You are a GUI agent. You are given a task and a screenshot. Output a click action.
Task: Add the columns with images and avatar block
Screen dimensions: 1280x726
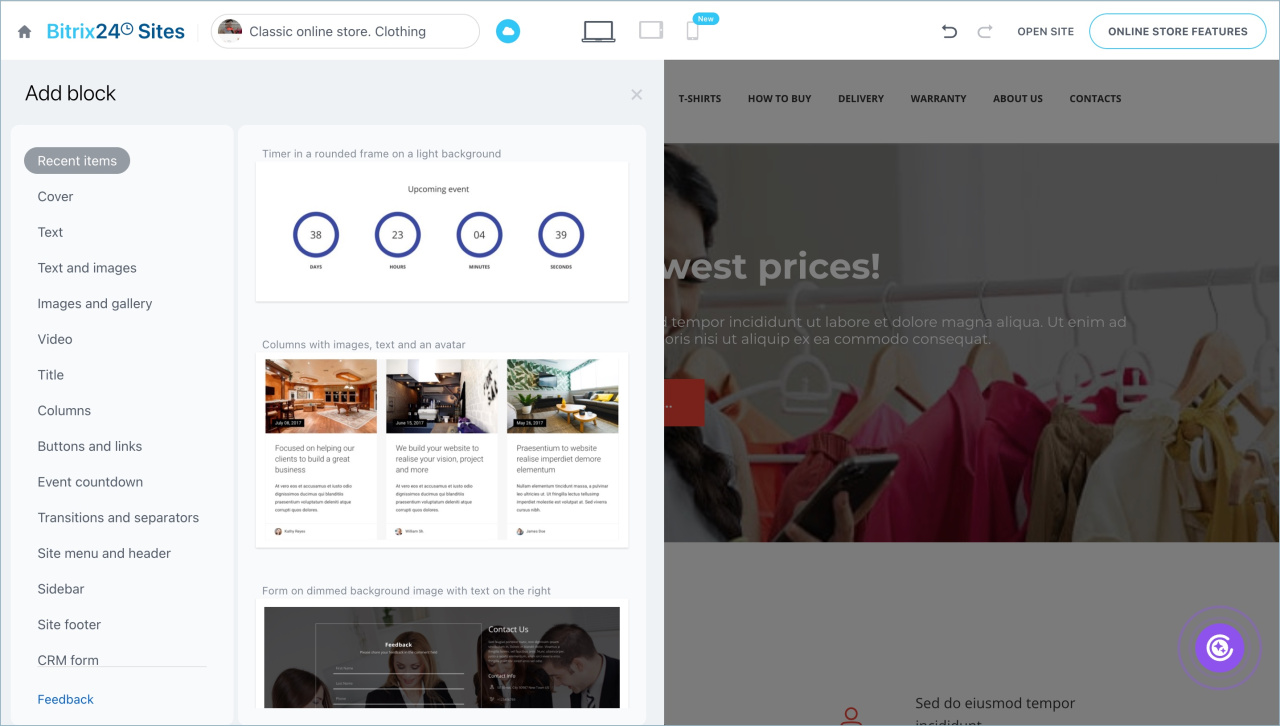point(442,449)
